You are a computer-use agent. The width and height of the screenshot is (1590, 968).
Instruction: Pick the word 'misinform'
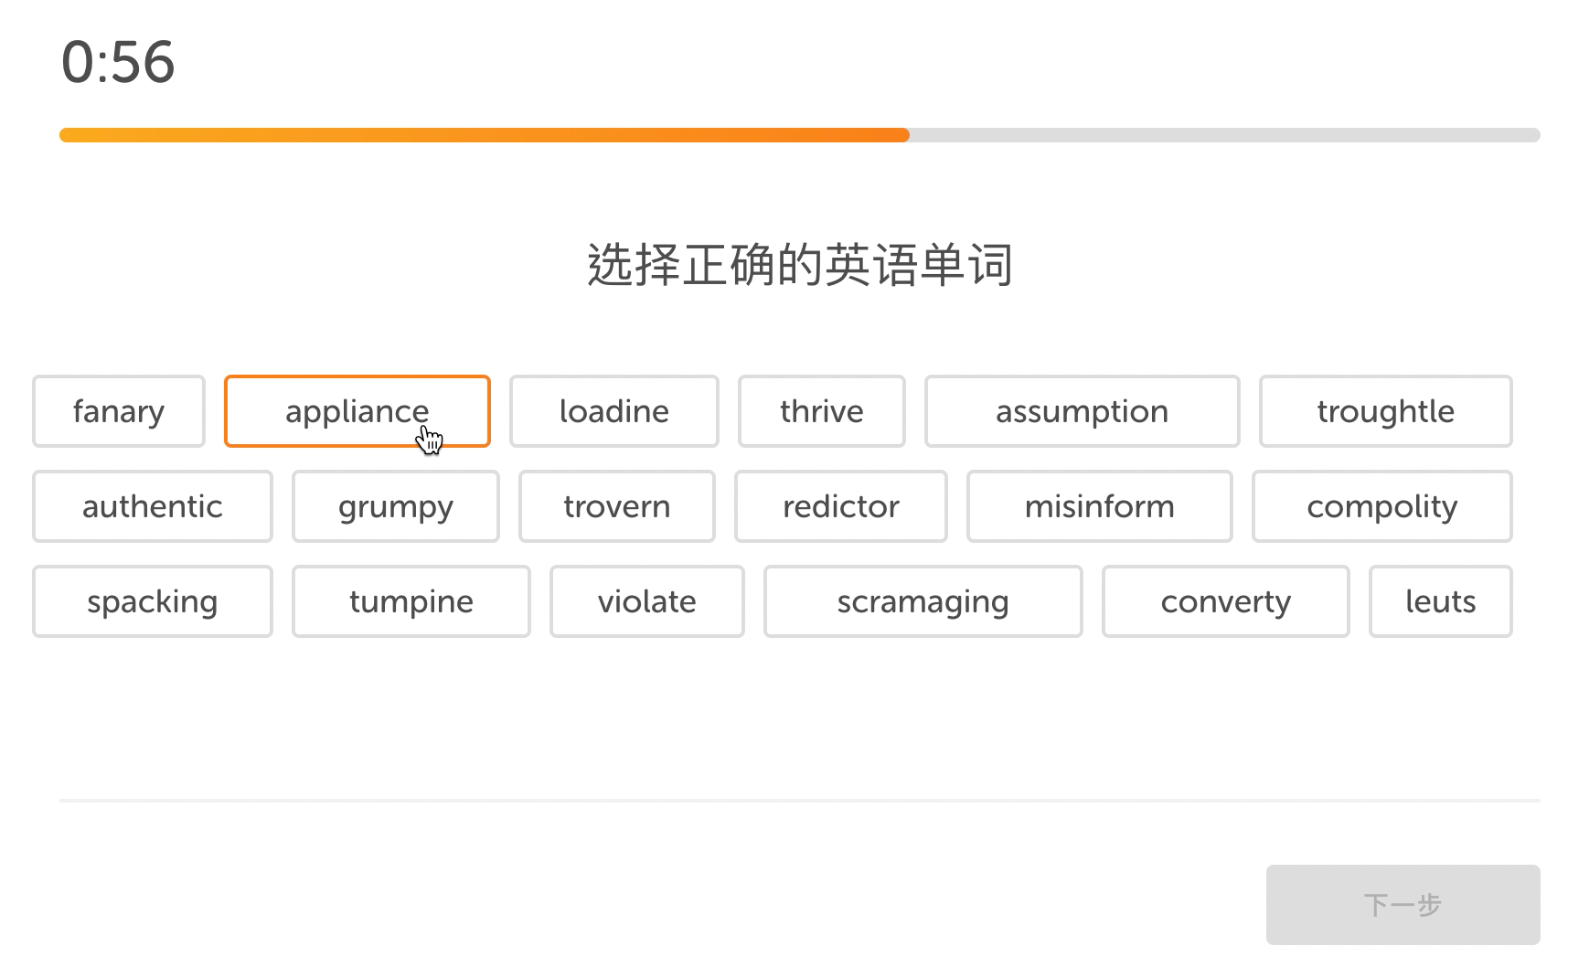pyautogui.click(x=1100, y=506)
